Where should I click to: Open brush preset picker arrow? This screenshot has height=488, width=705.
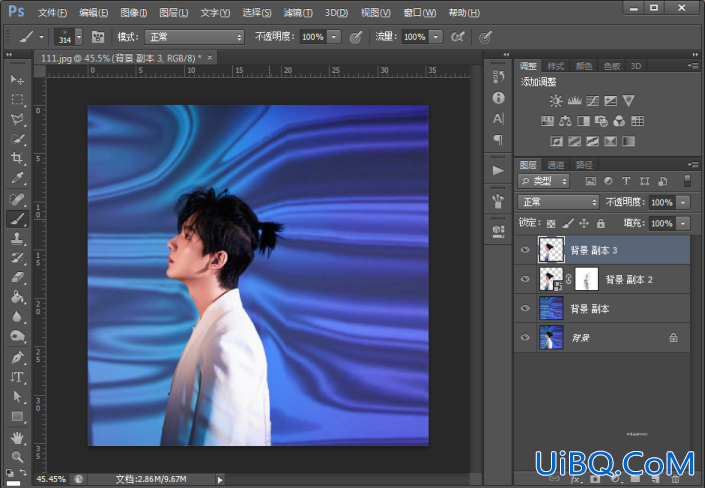(x=79, y=37)
